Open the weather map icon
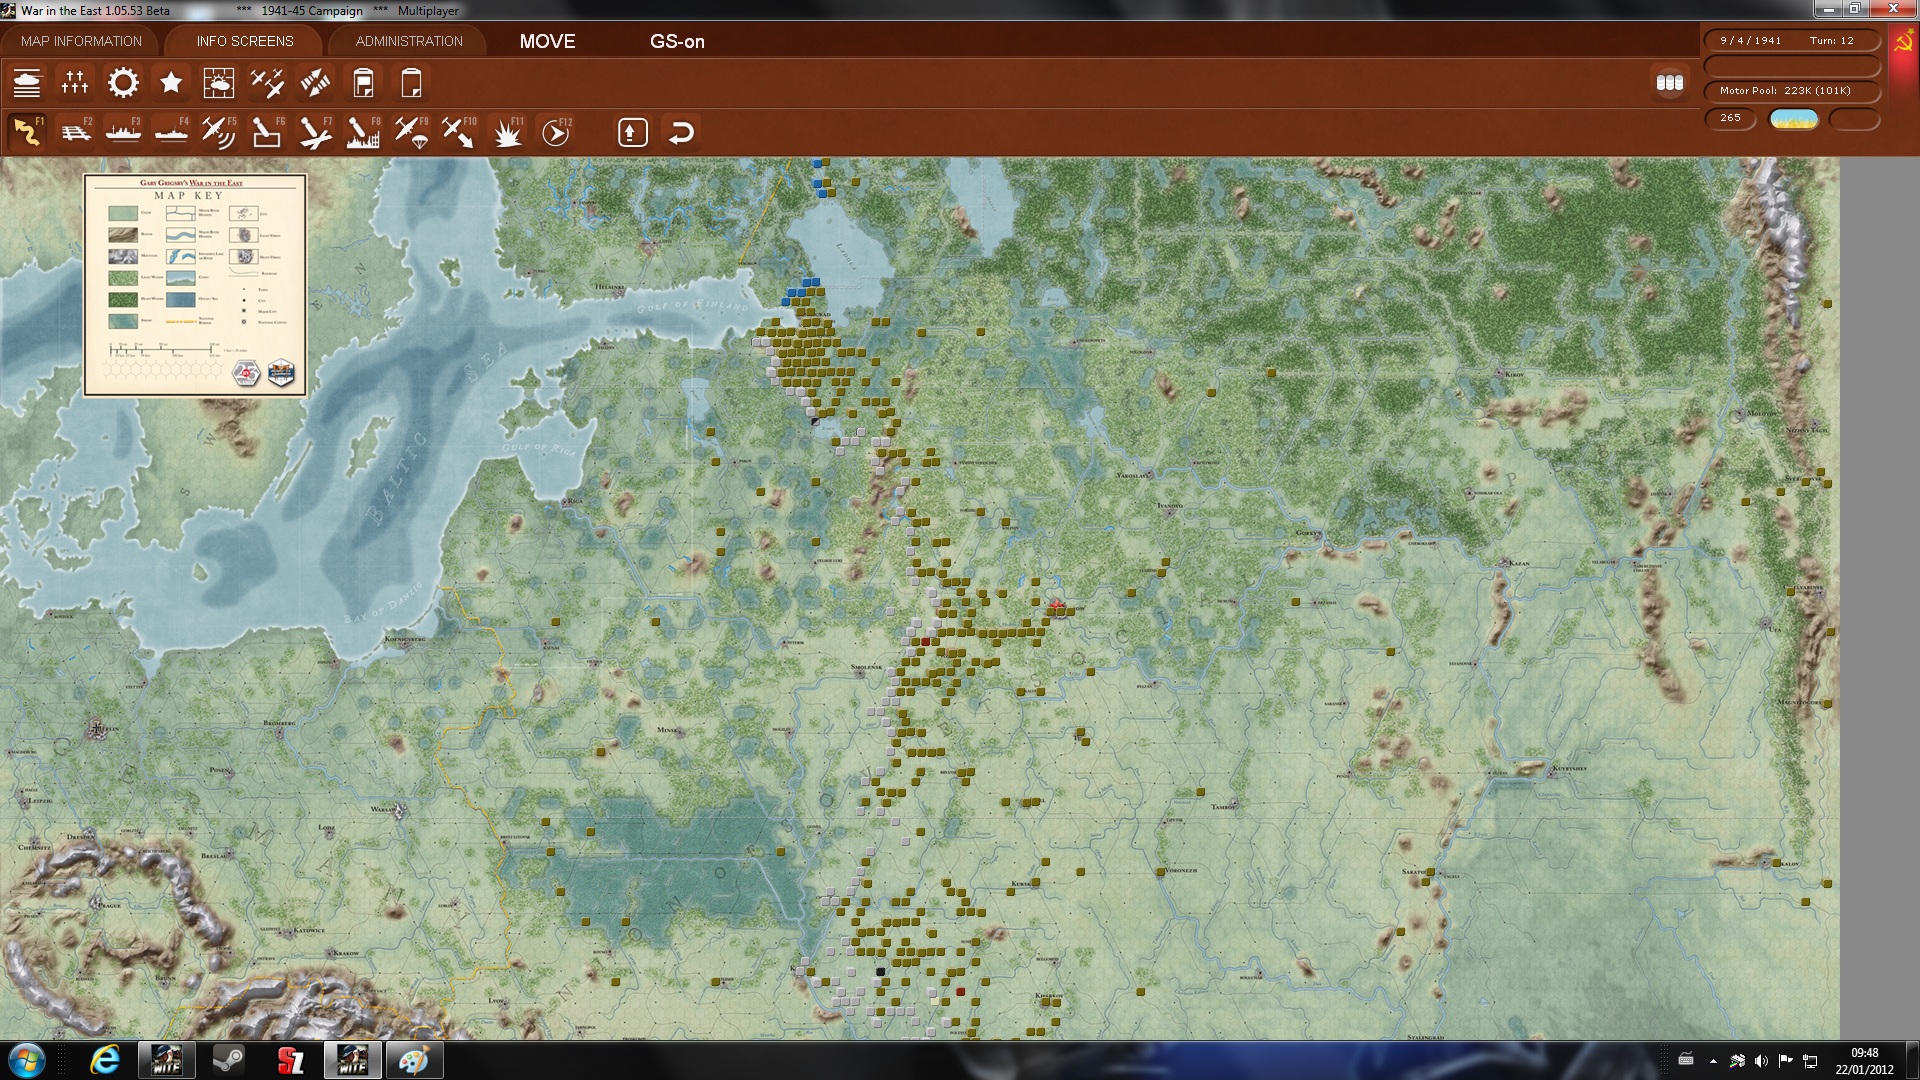This screenshot has height=1080, width=1920. click(219, 83)
